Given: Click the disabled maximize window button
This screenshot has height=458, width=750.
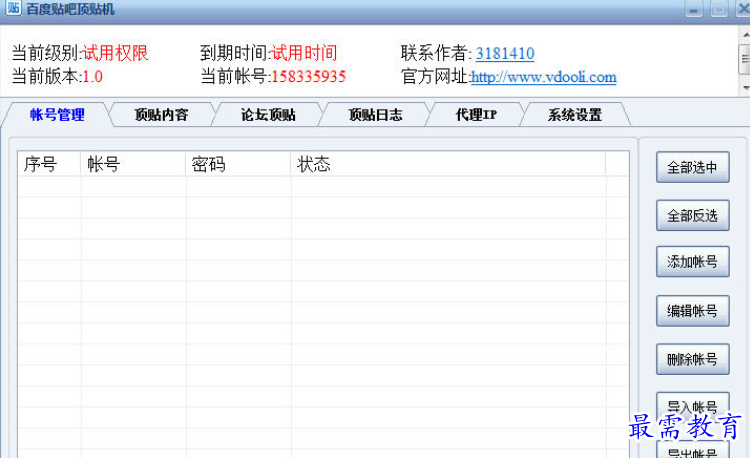Looking at the screenshot, I should tap(719, 9).
